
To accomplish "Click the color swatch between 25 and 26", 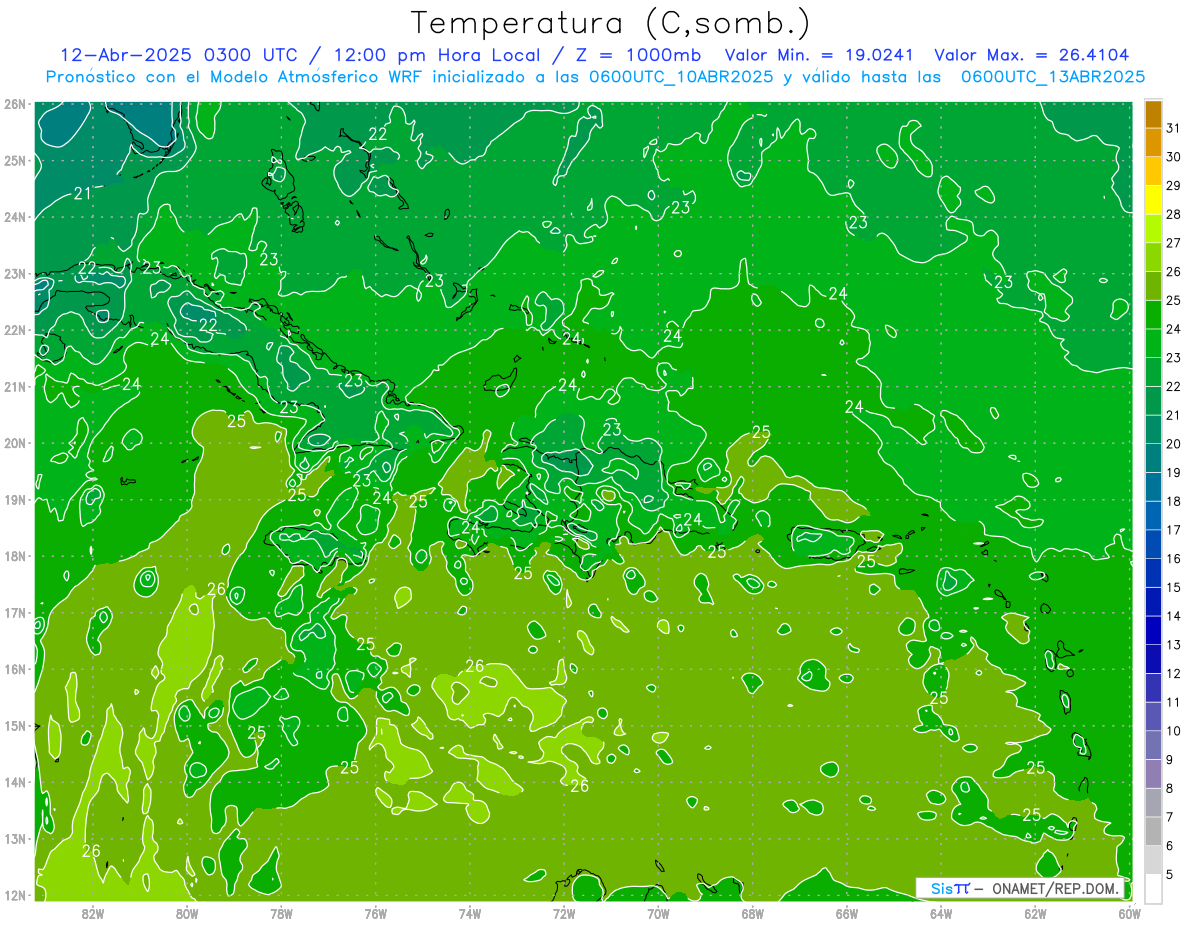I will coord(1153,285).
